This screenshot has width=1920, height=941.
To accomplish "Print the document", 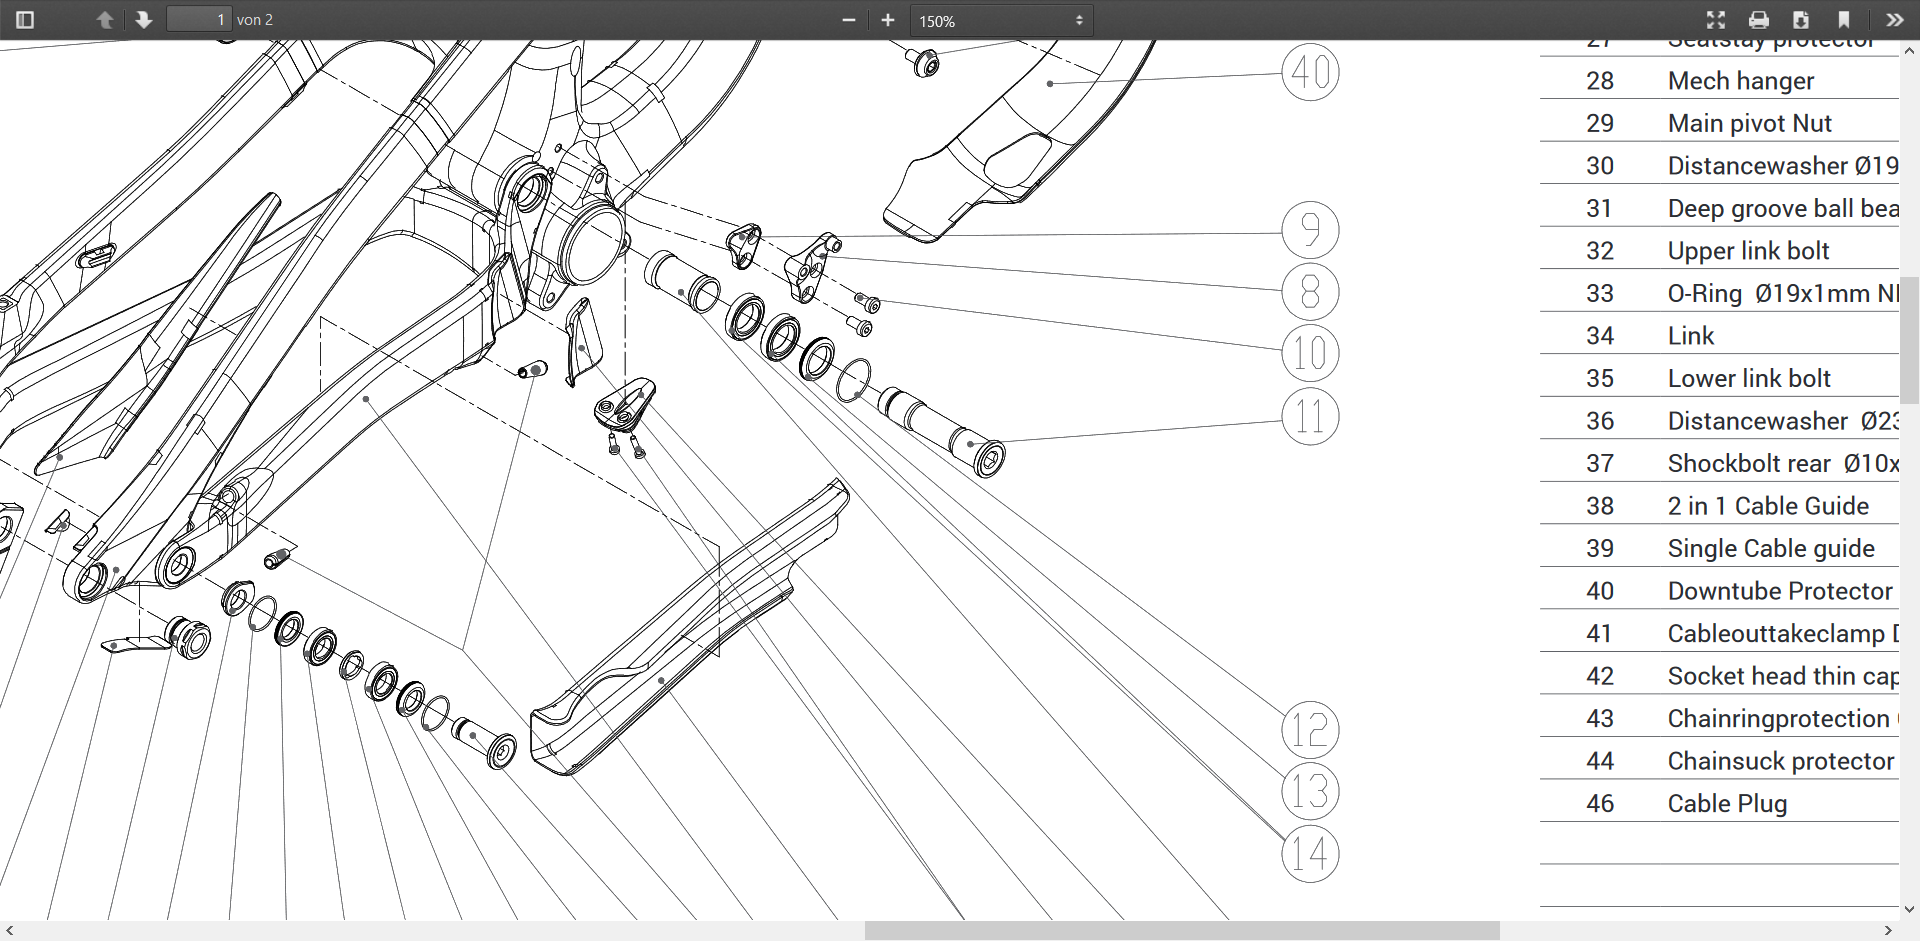I will click(1759, 20).
